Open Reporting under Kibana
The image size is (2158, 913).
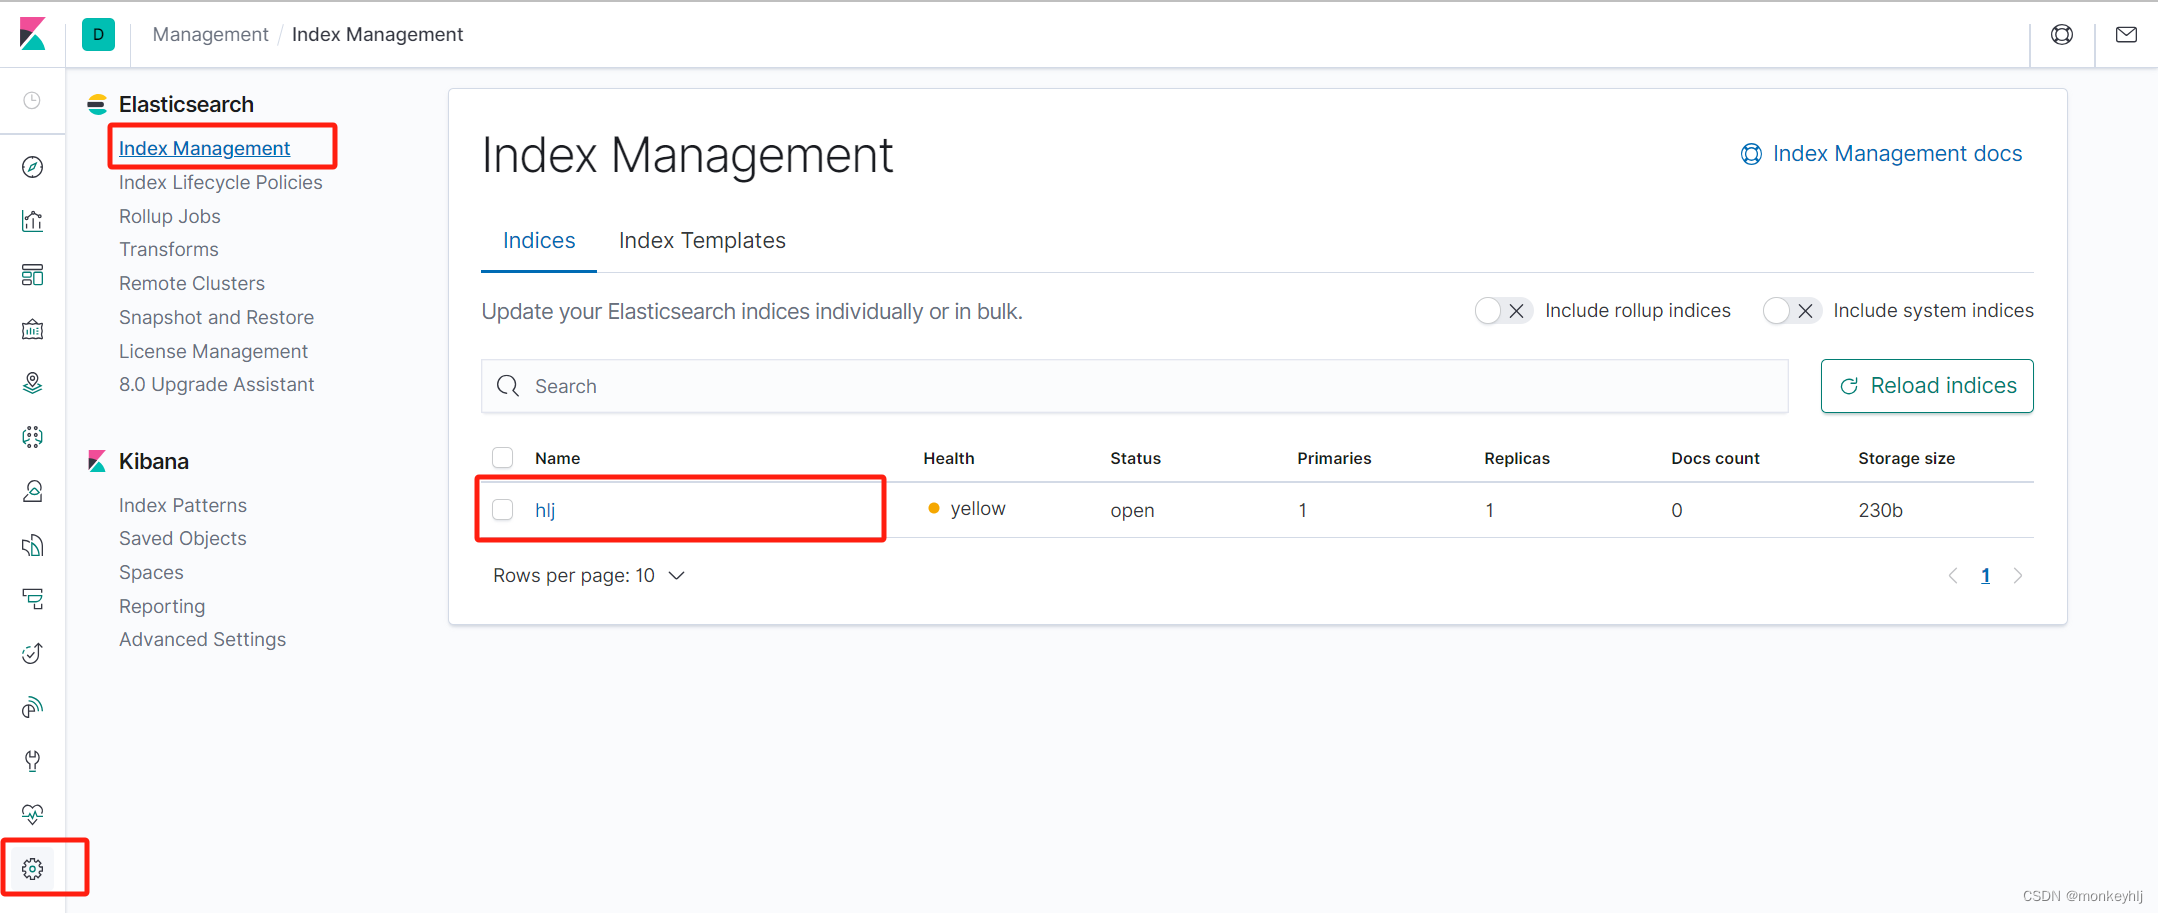point(162,606)
